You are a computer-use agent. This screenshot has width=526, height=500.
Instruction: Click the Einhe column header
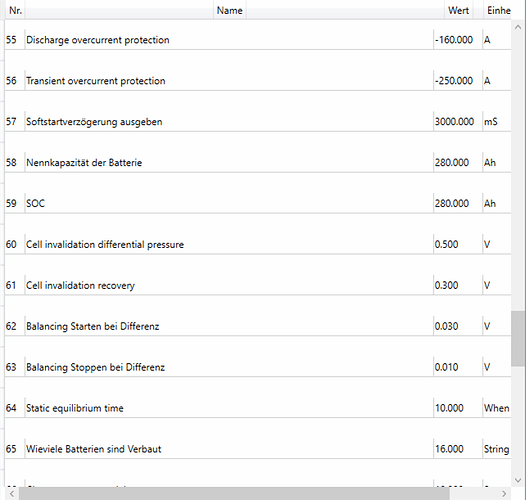(498, 11)
